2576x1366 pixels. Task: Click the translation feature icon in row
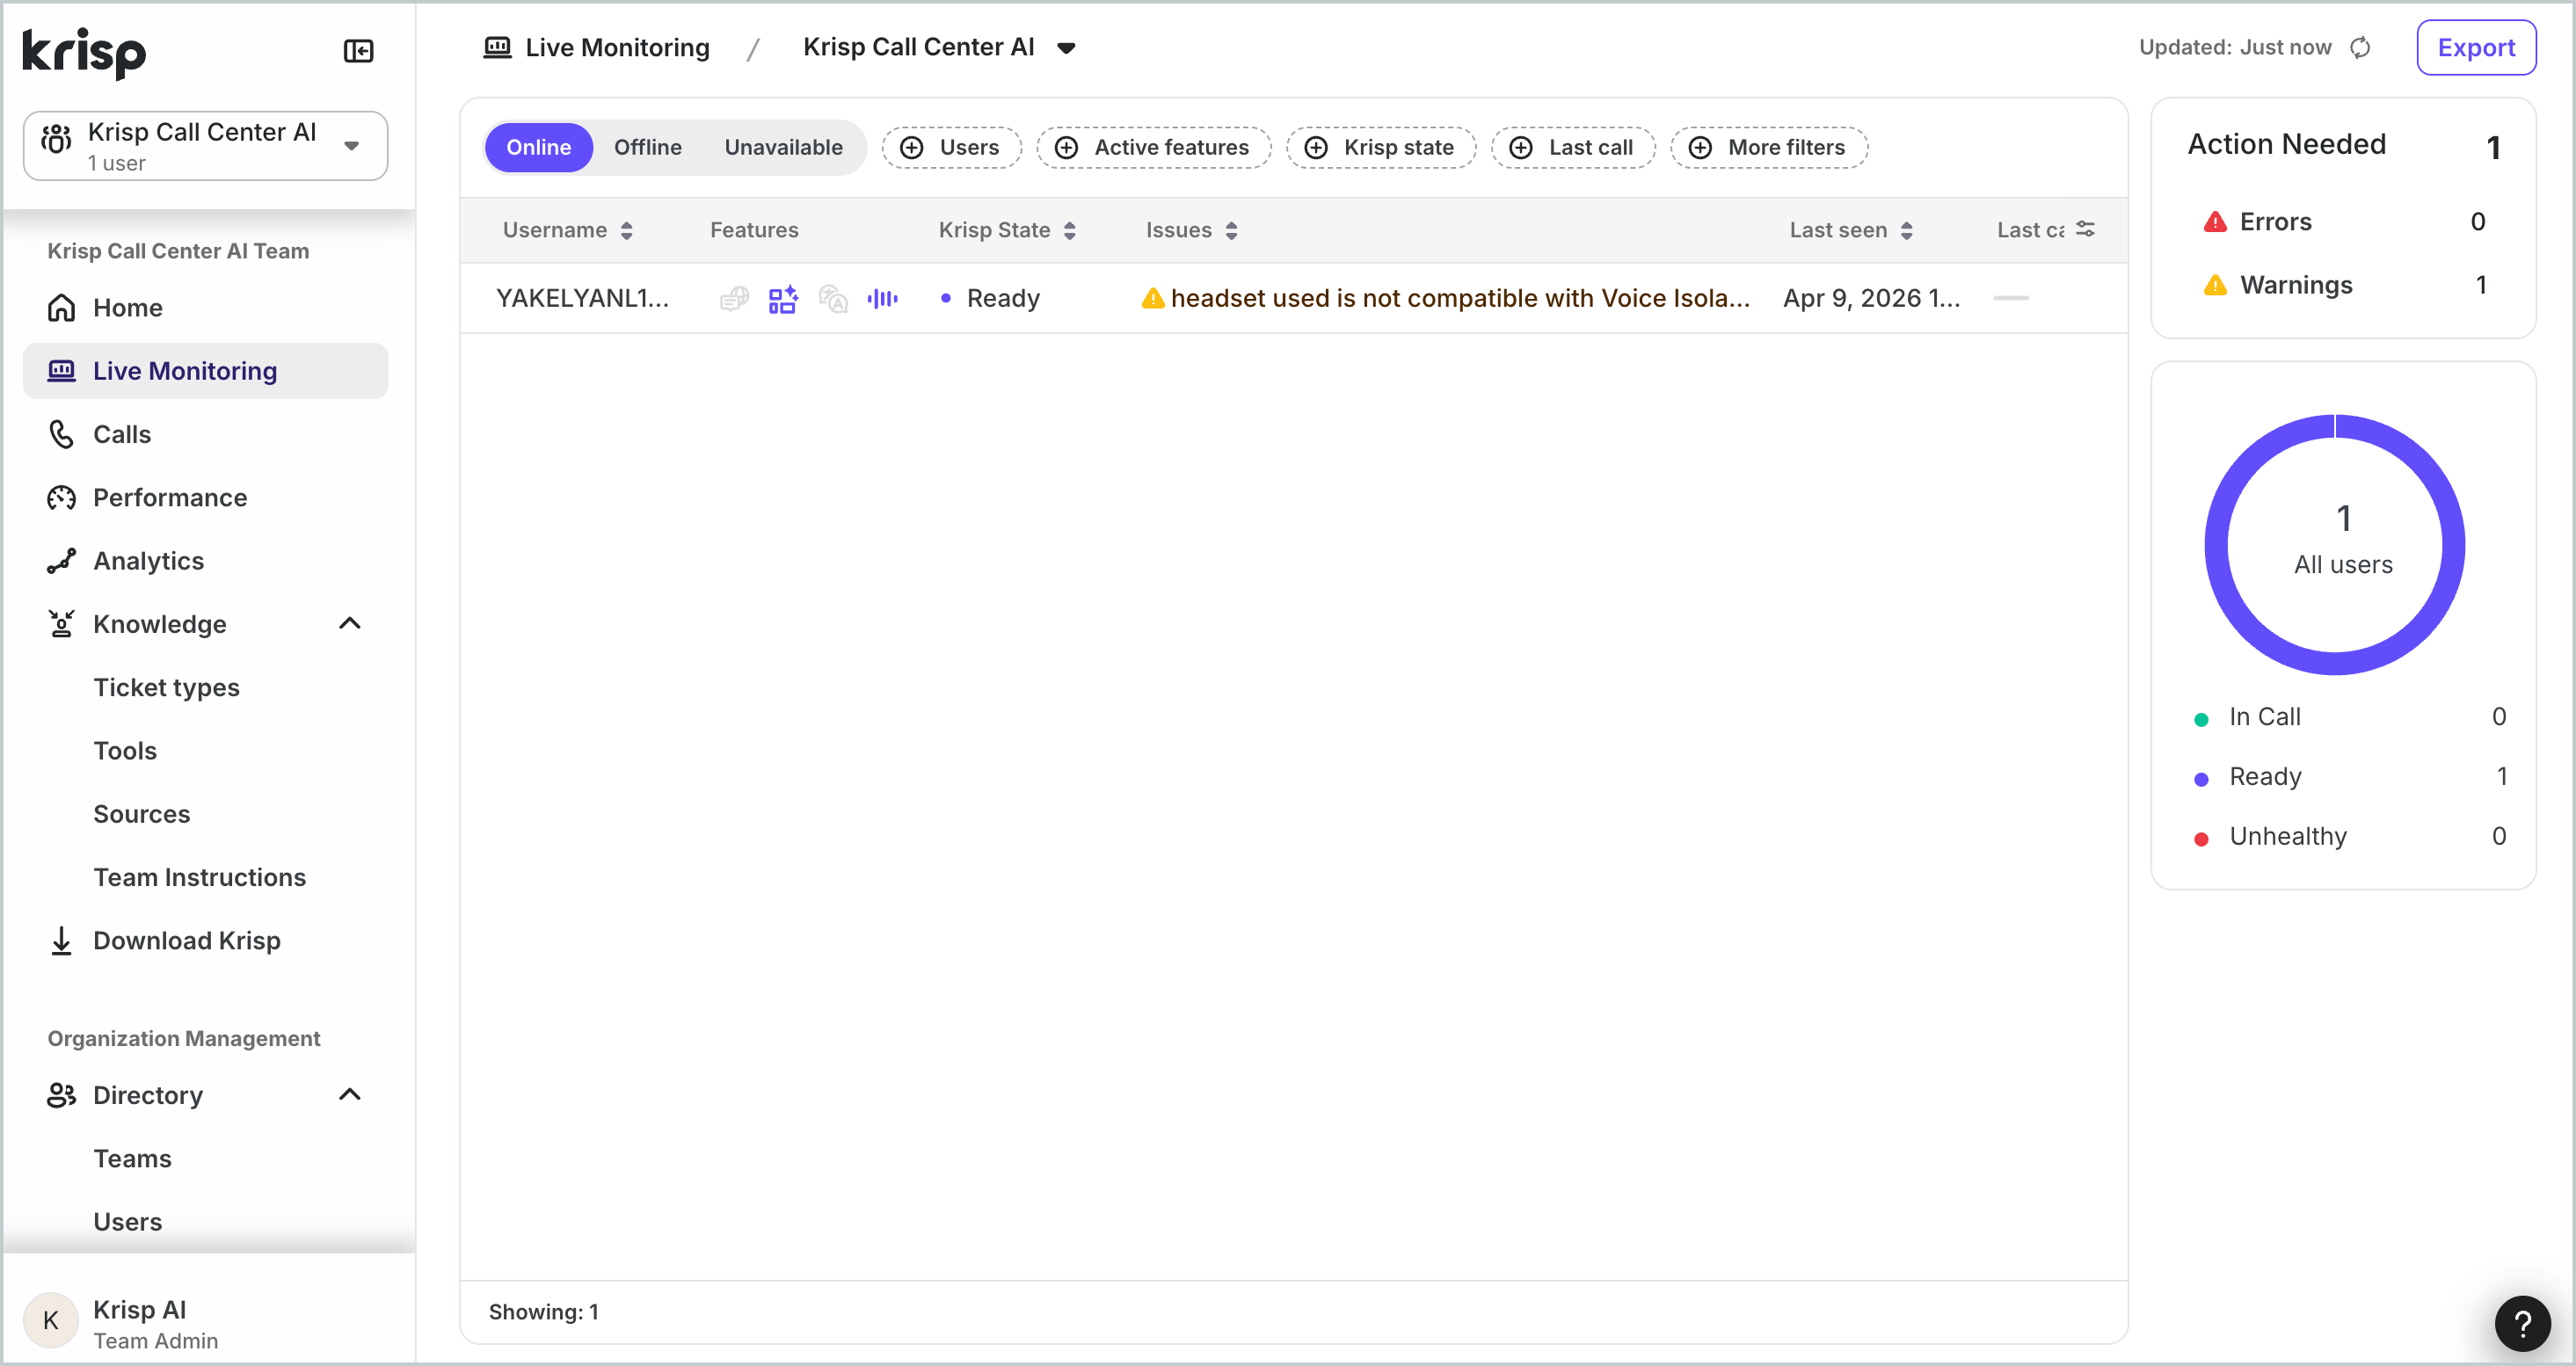tap(832, 298)
